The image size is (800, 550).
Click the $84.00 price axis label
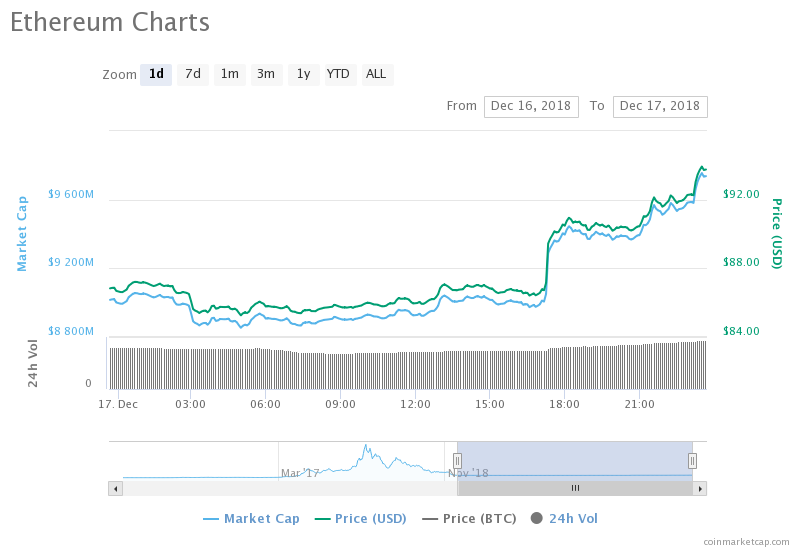[741, 331]
